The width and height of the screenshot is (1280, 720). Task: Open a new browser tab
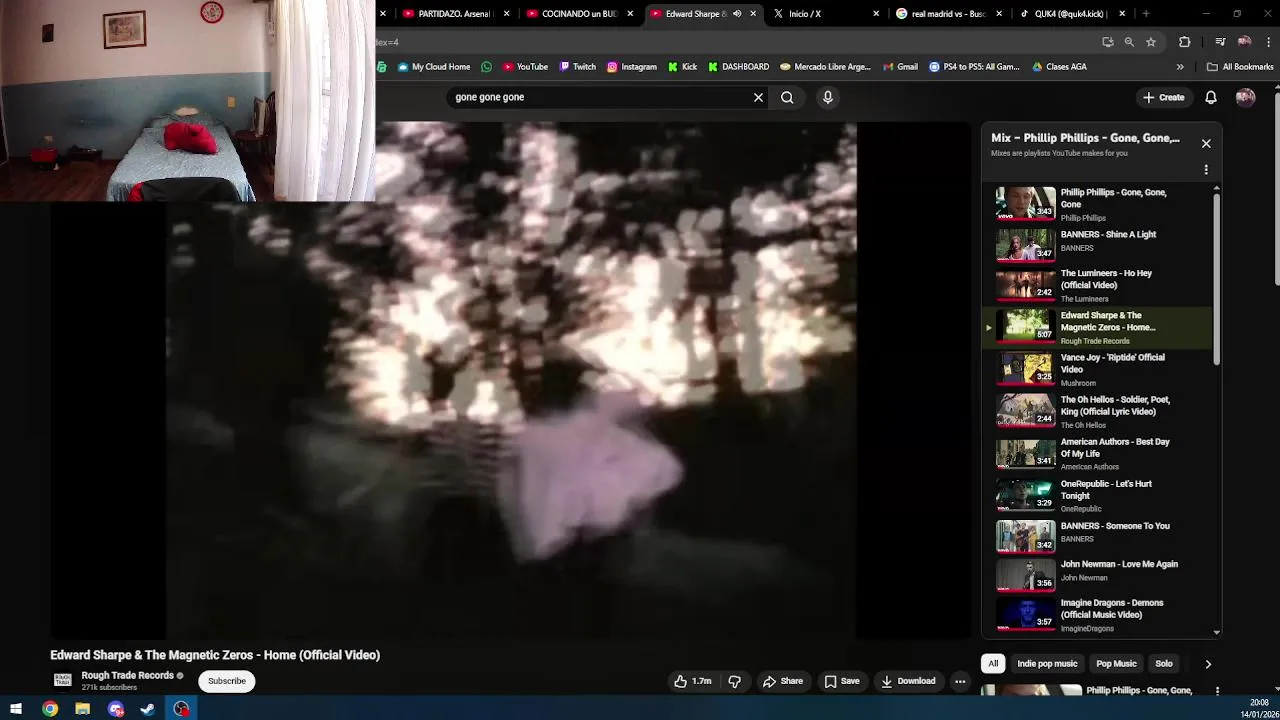[x=1146, y=14]
